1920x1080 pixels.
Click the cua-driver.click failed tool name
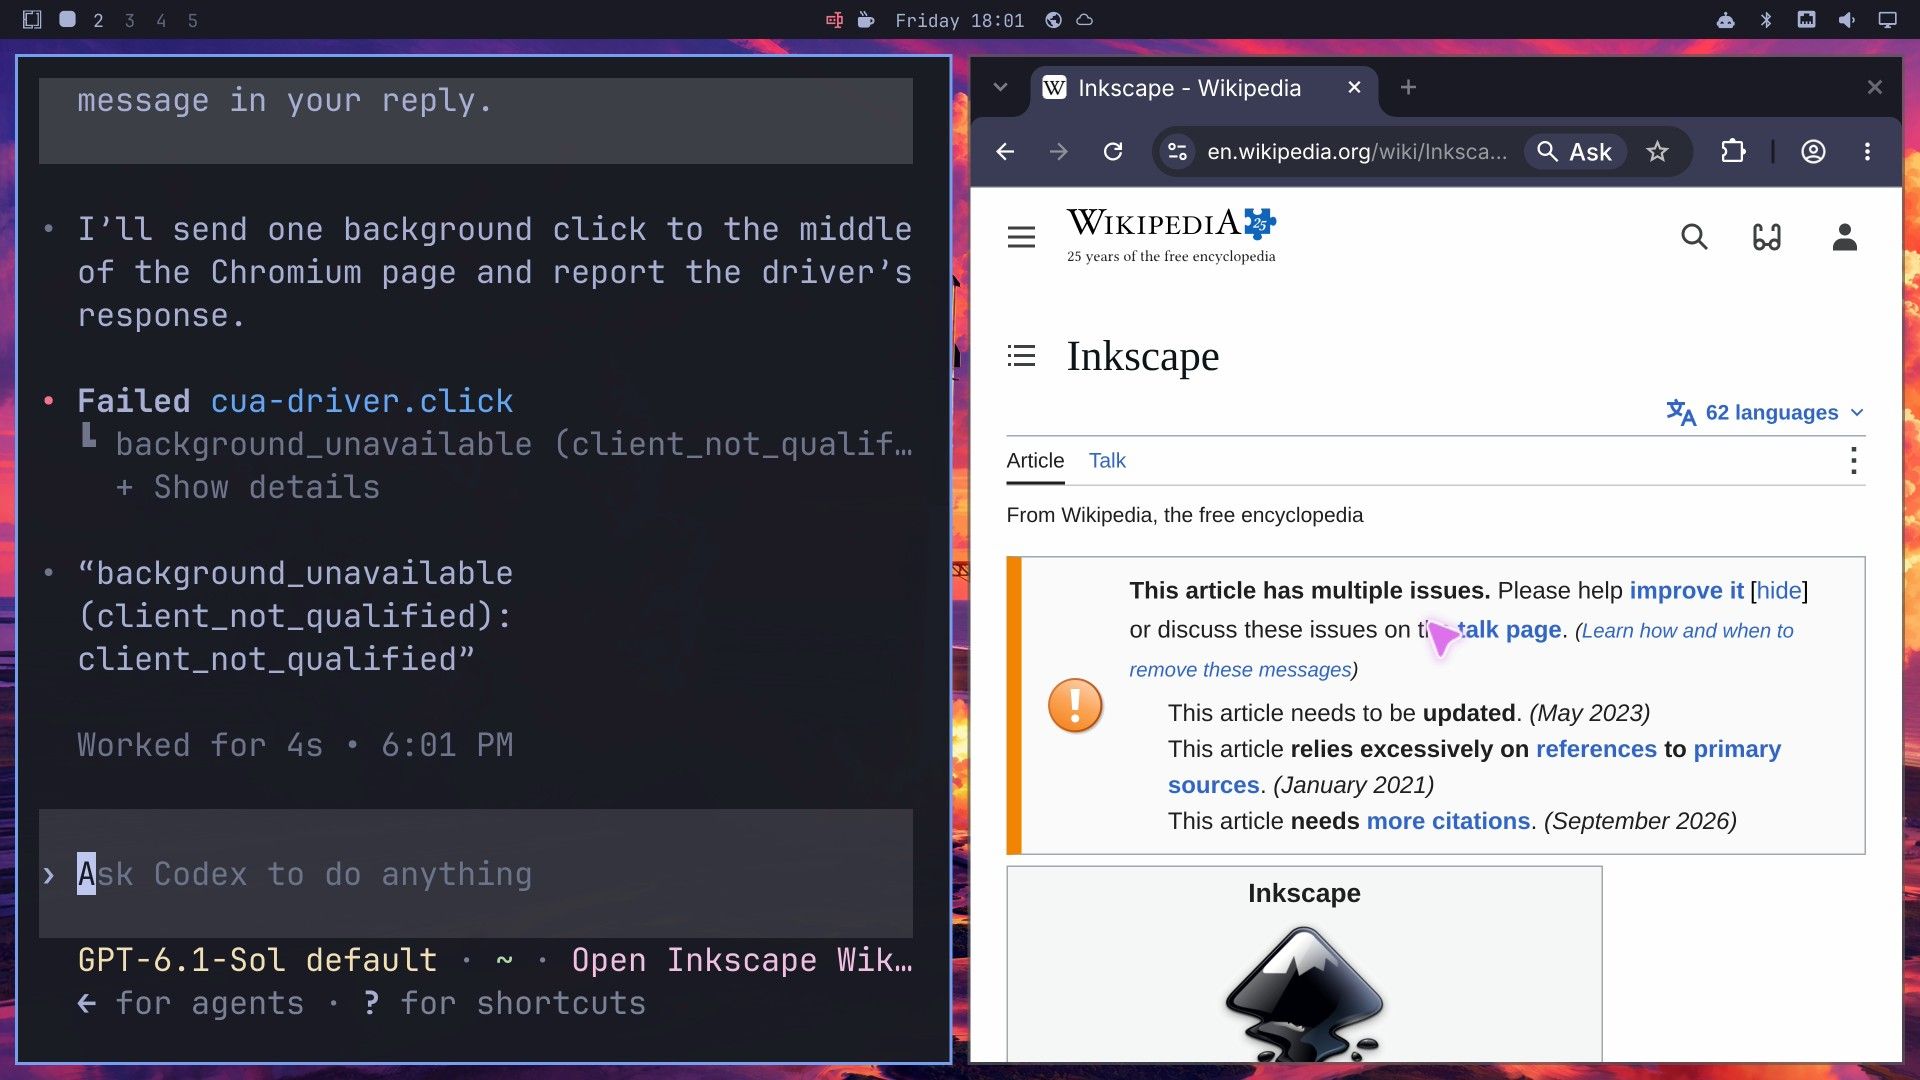[361, 402]
